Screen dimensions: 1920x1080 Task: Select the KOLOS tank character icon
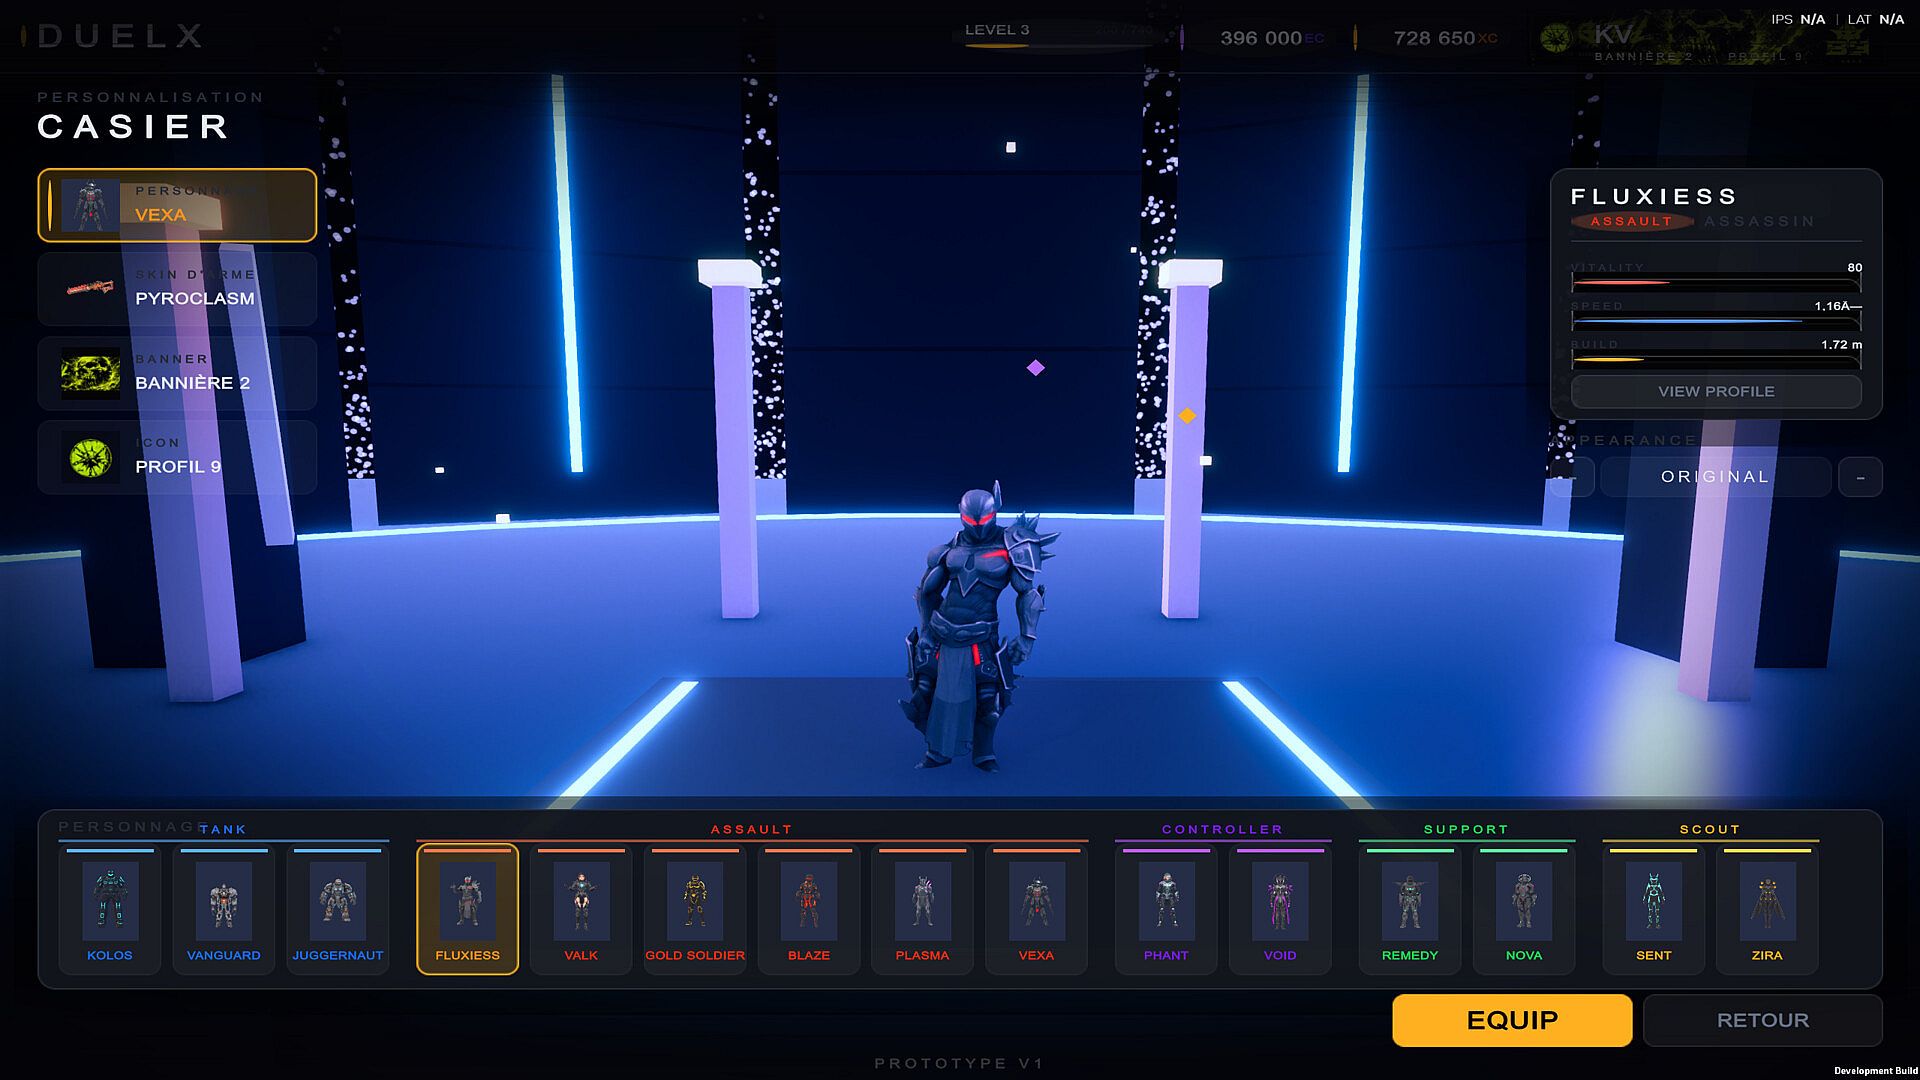pyautogui.click(x=110, y=908)
